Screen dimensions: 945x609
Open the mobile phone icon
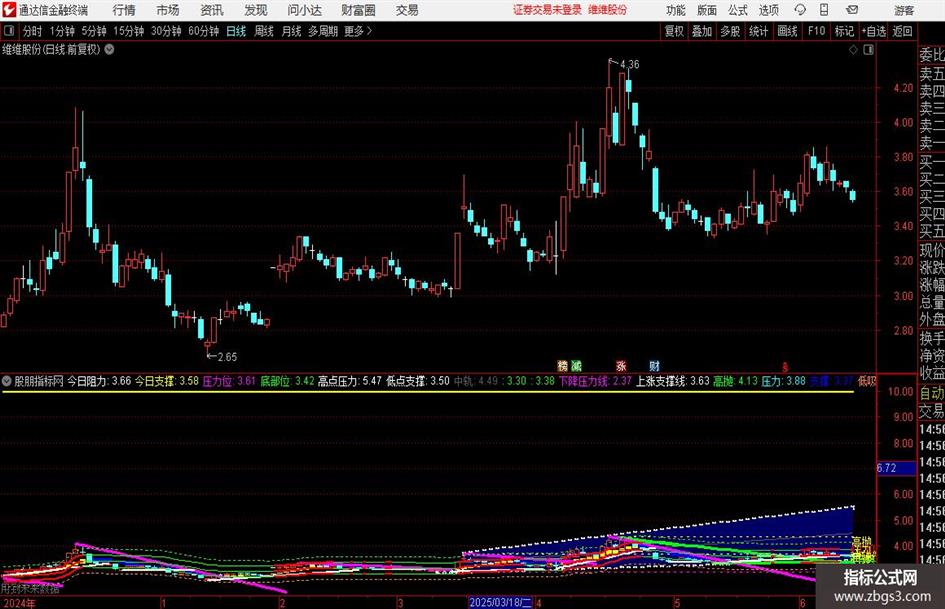point(824,10)
